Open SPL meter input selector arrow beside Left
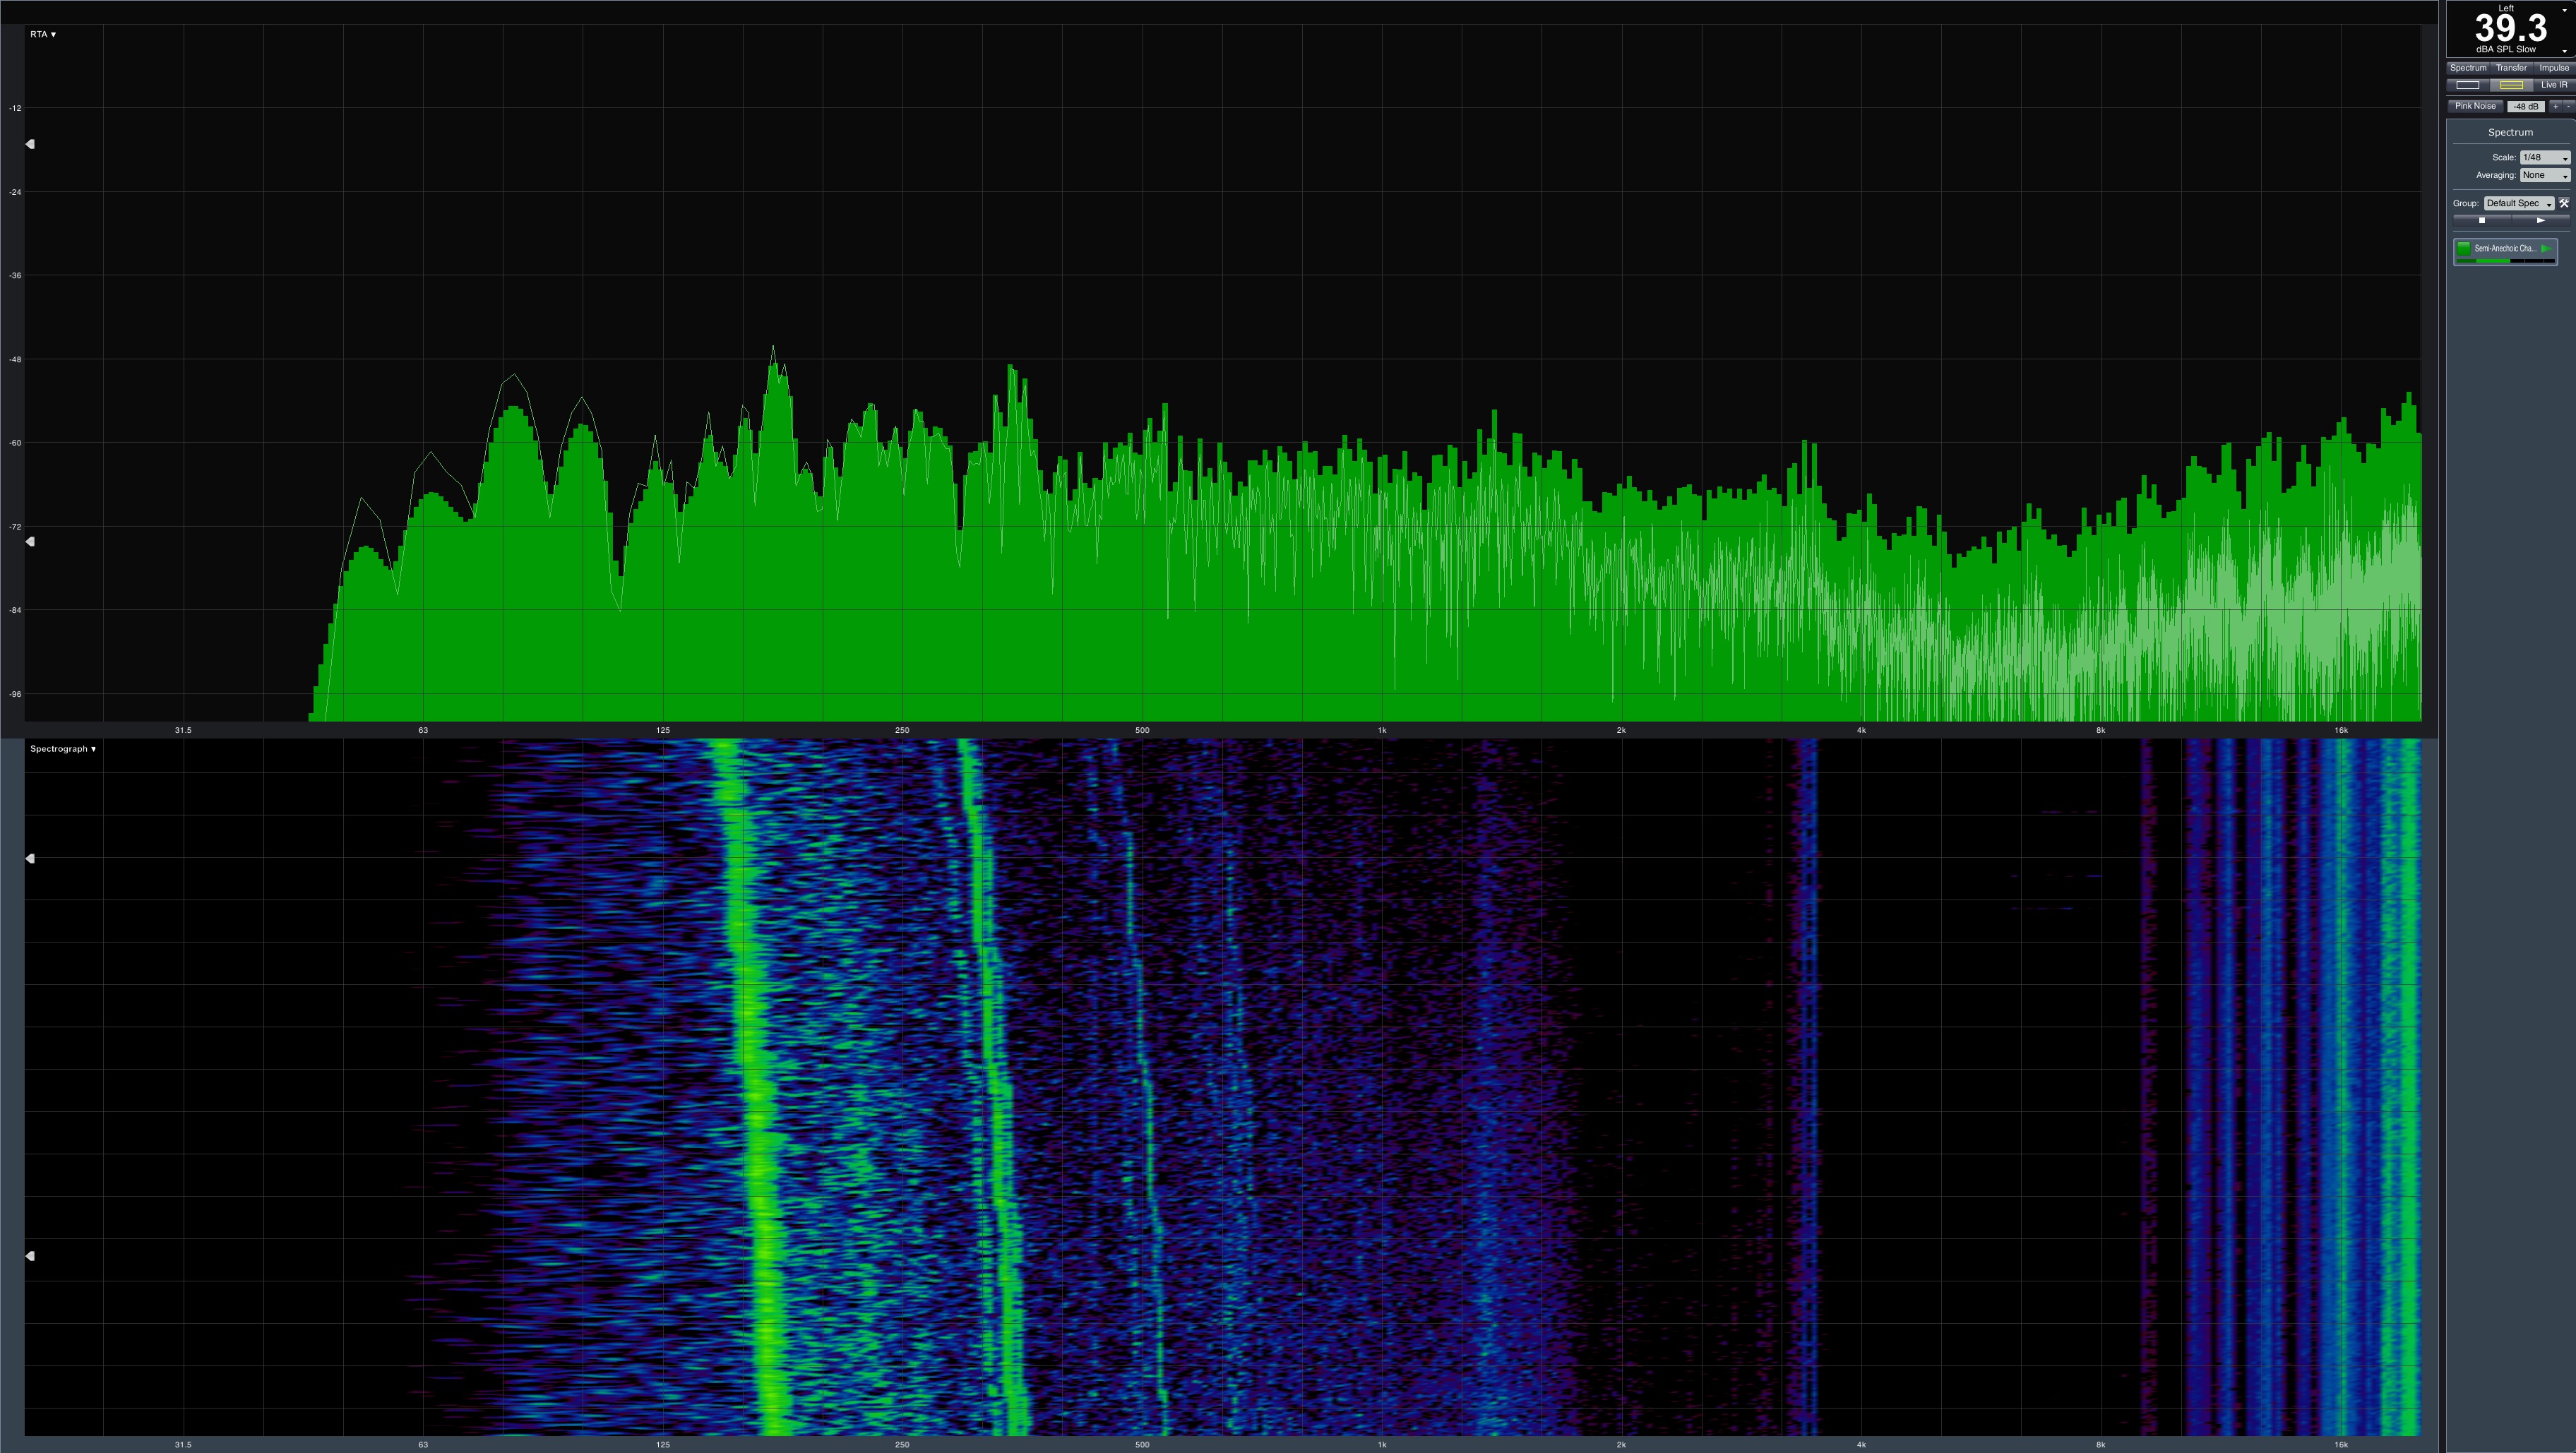This screenshot has width=2576, height=1453. pos(2563,9)
